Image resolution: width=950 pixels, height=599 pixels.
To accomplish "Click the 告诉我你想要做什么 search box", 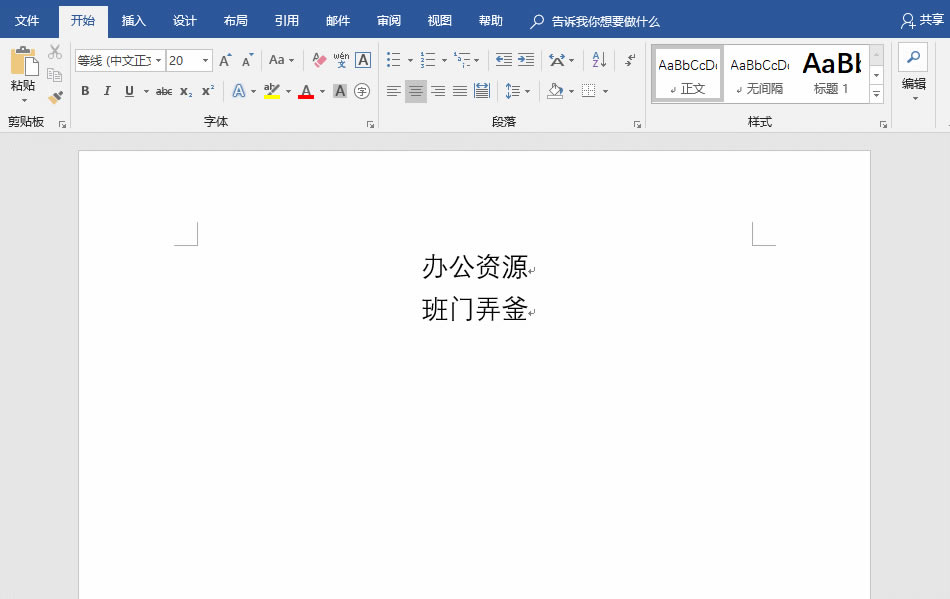I will [x=605, y=22].
